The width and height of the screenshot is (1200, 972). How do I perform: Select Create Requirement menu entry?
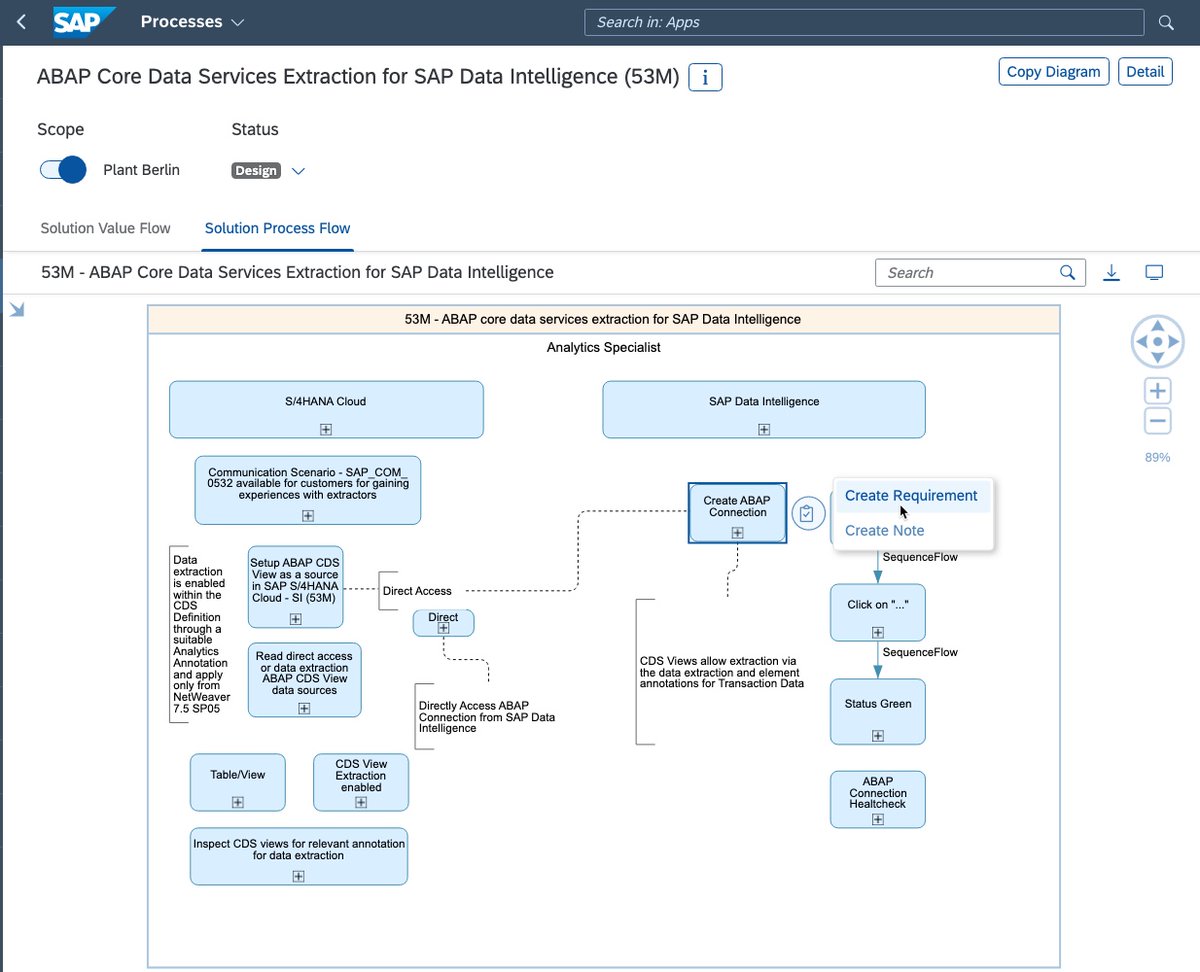[911, 496]
